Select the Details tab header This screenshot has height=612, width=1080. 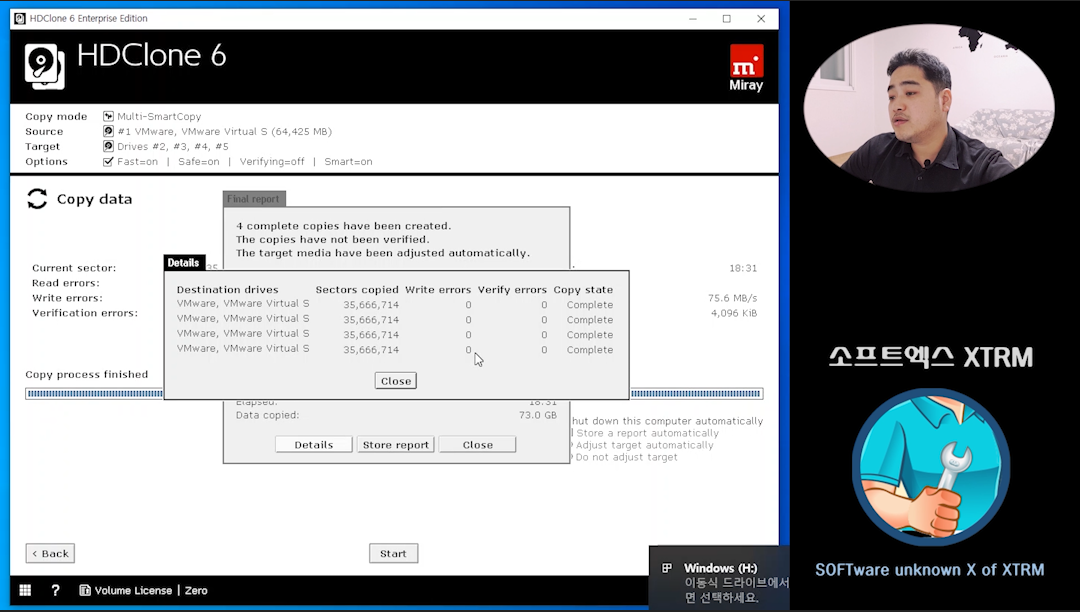coord(183,263)
